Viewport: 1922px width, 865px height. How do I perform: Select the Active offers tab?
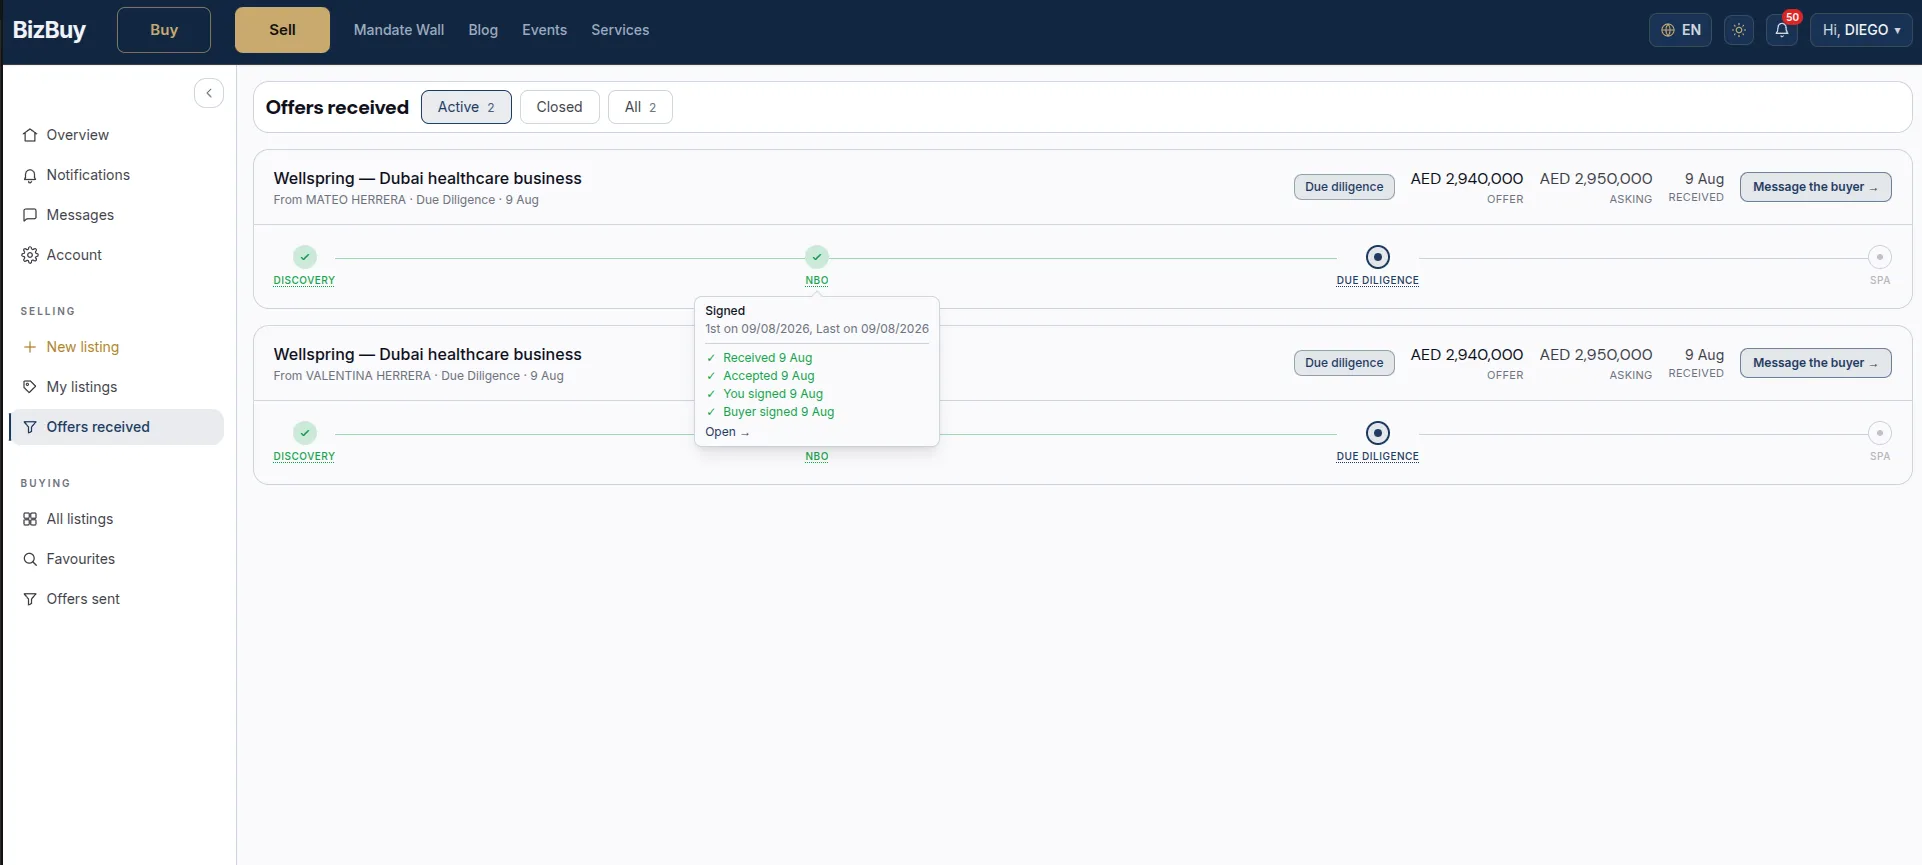point(466,107)
